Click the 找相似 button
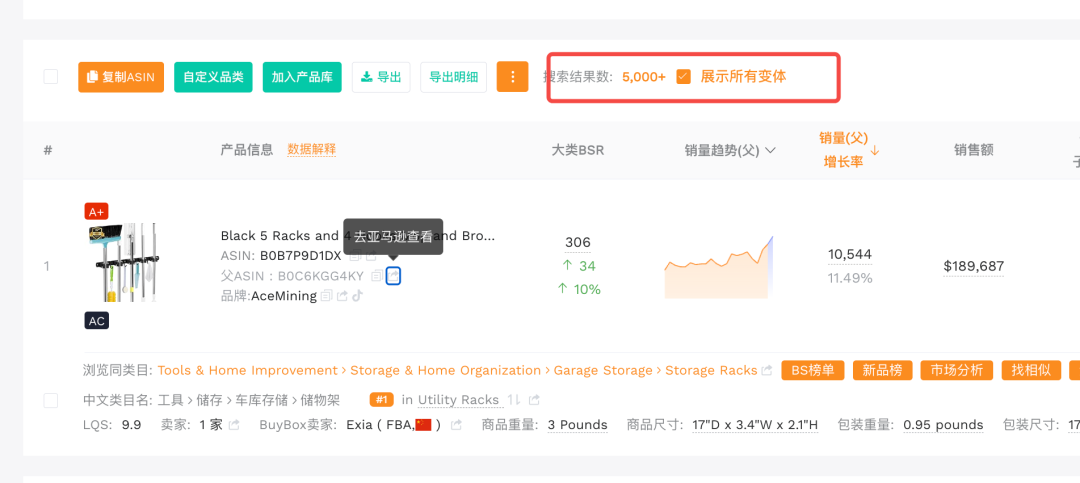 1031,370
